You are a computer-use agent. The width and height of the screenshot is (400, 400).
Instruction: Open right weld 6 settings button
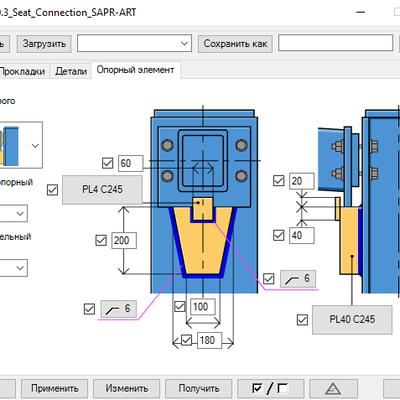point(298,279)
